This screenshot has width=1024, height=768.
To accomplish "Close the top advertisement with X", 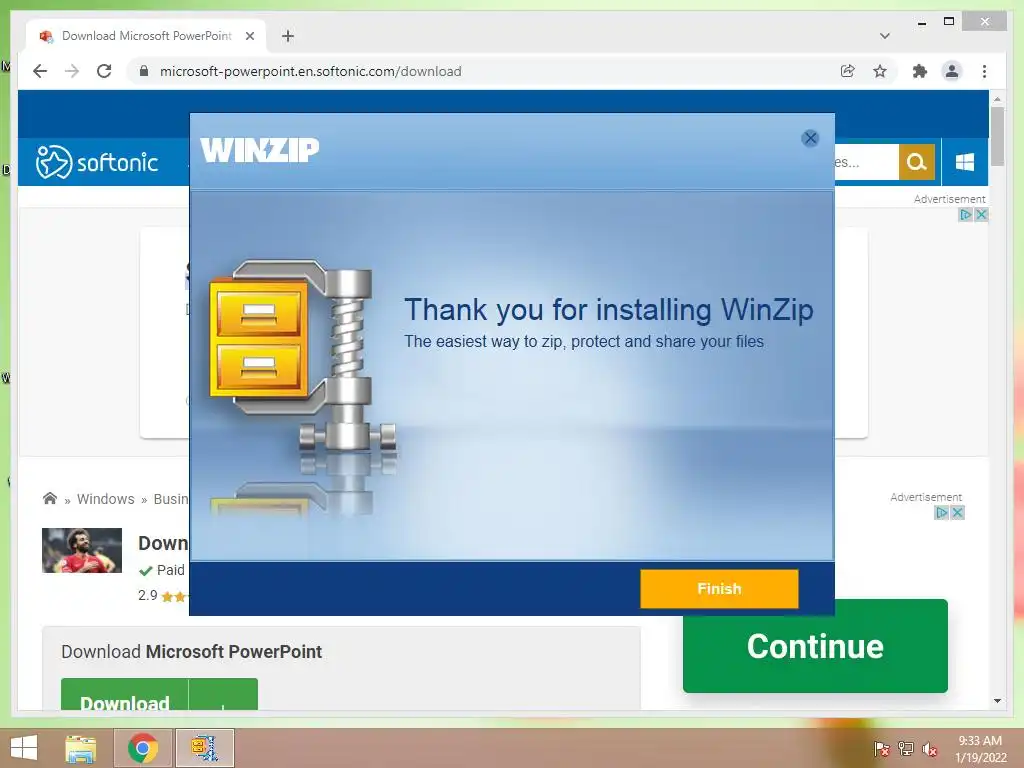I will pos(980,214).
